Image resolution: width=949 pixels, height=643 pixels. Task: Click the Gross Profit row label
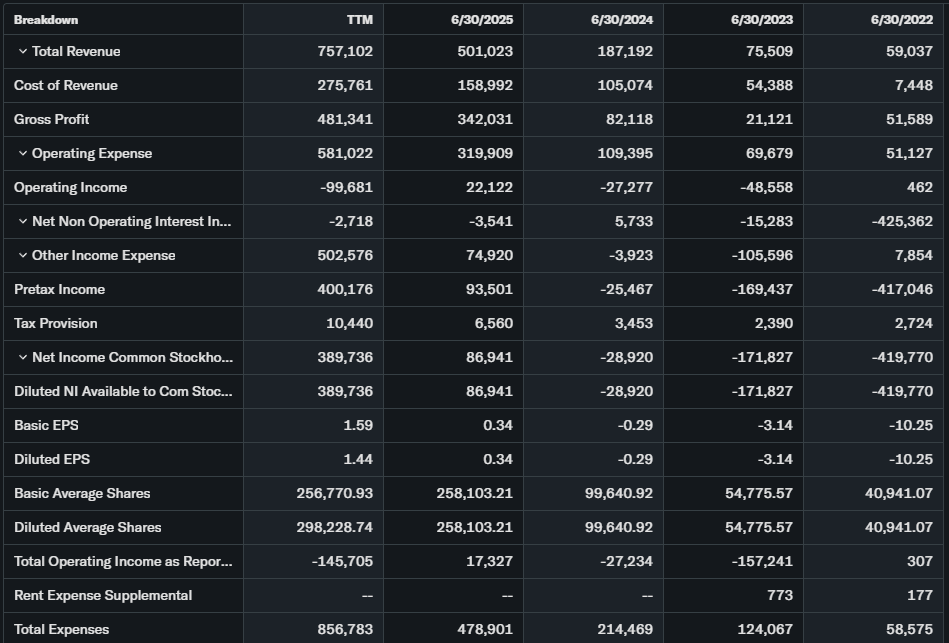click(x=52, y=119)
